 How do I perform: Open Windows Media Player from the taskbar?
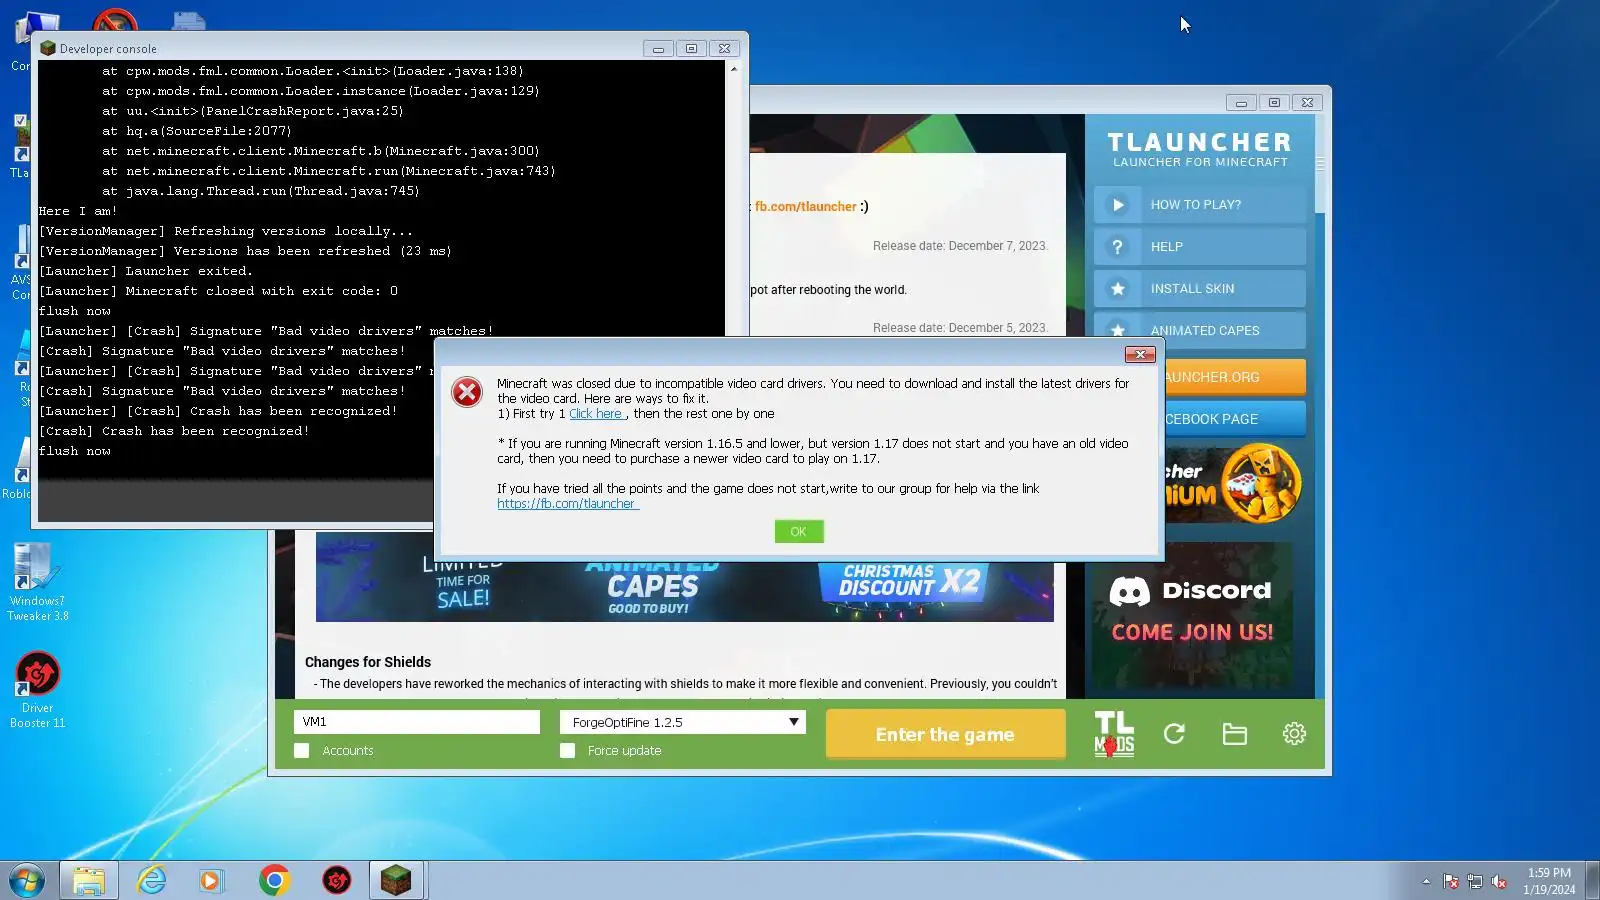pyautogui.click(x=210, y=880)
